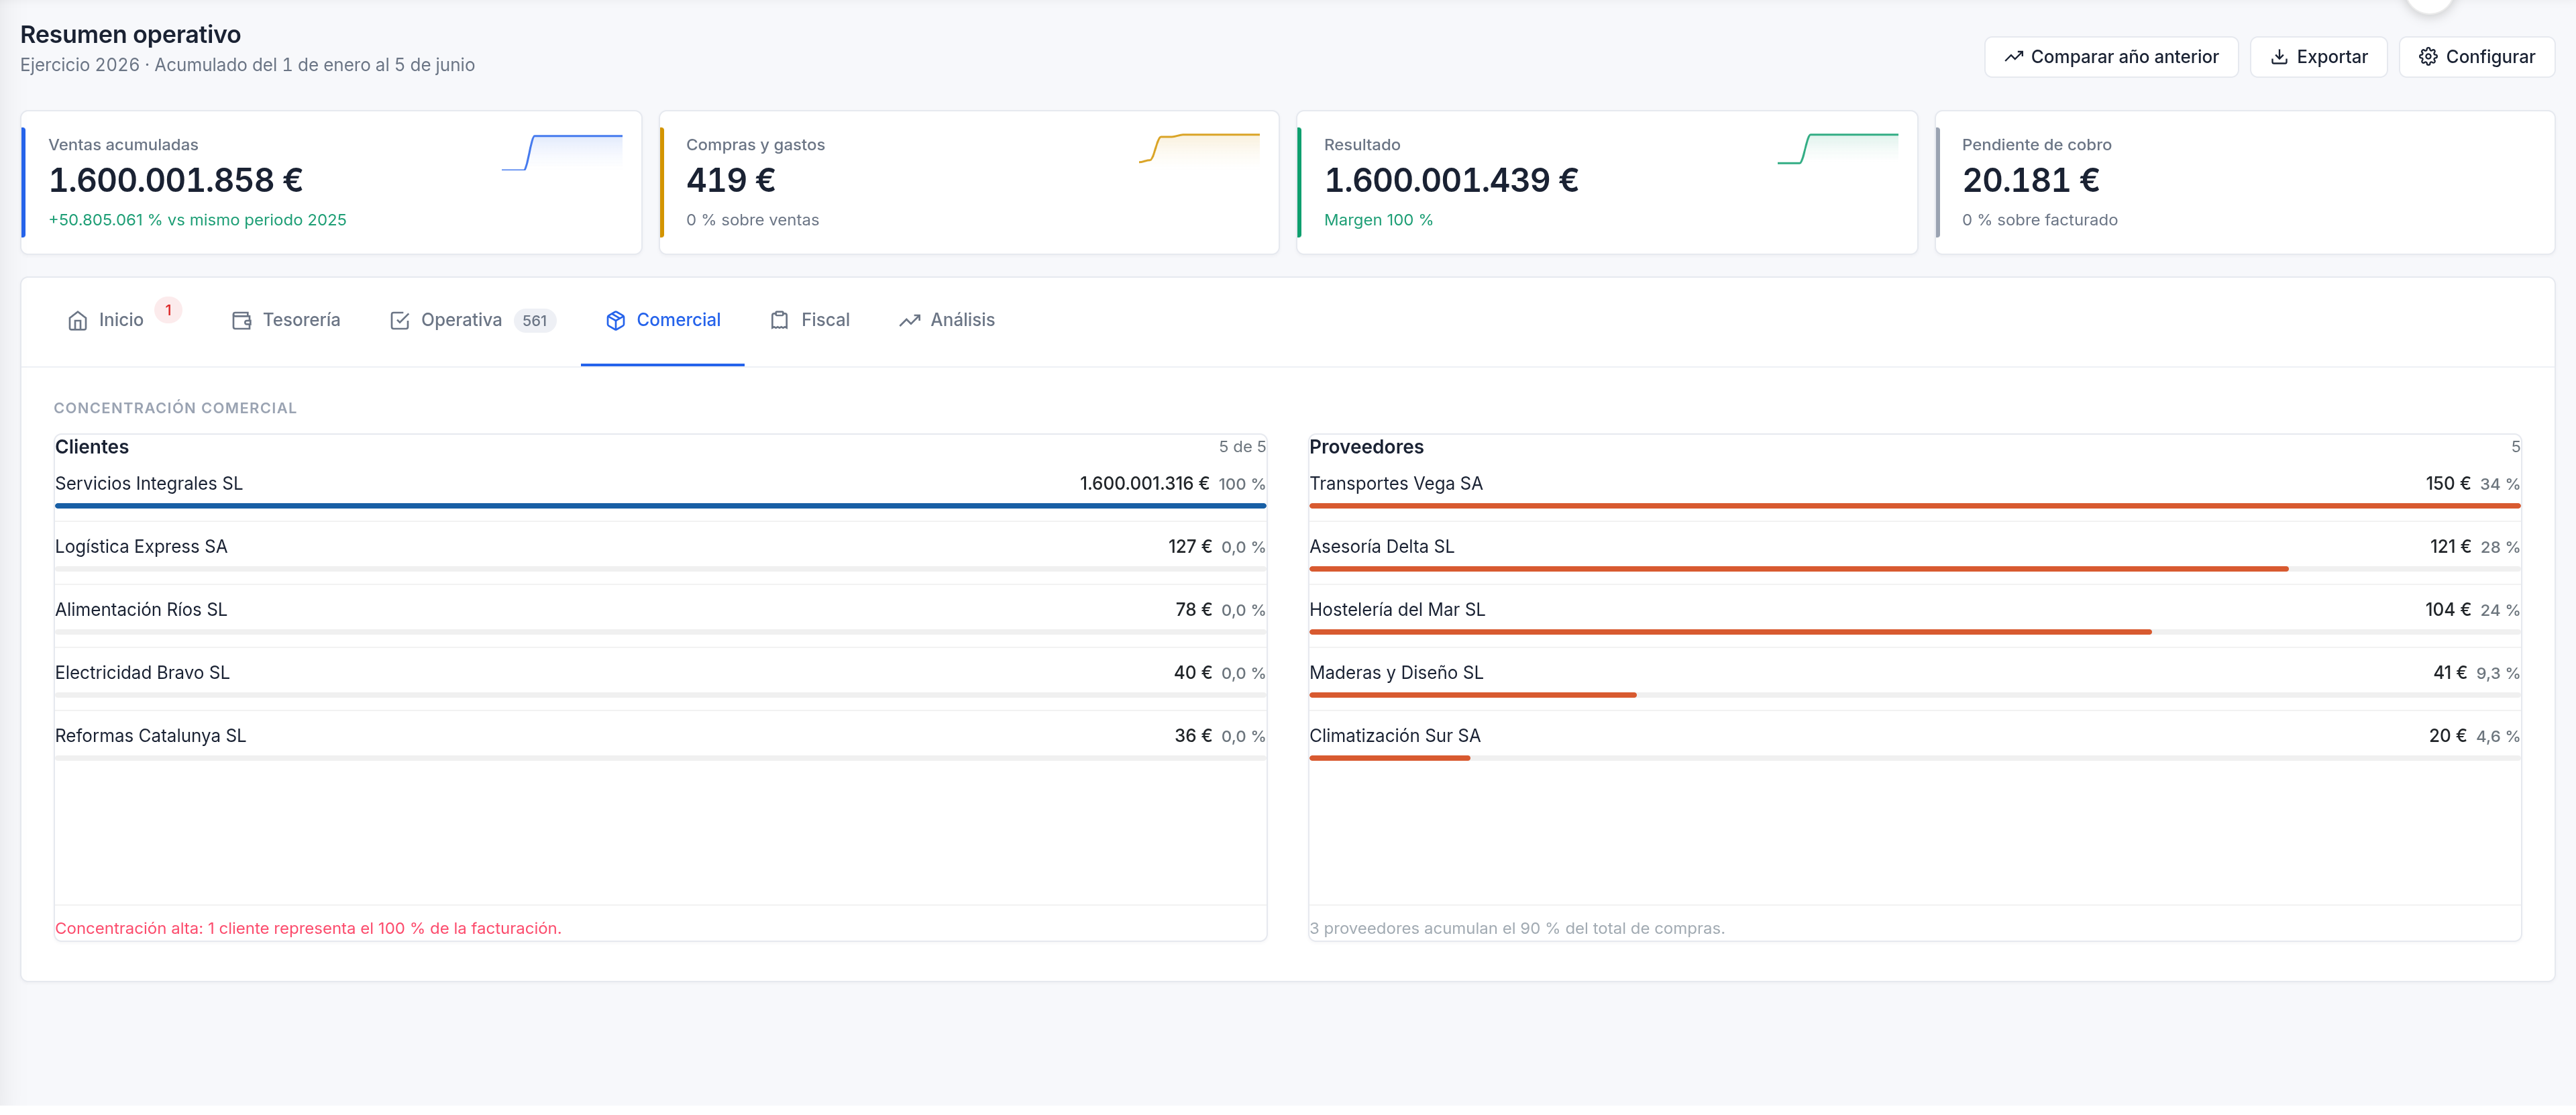Click the Ventas acumuladas sparkline chart
Viewport: 2576px width, 1115px height.
click(x=562, y=153)
